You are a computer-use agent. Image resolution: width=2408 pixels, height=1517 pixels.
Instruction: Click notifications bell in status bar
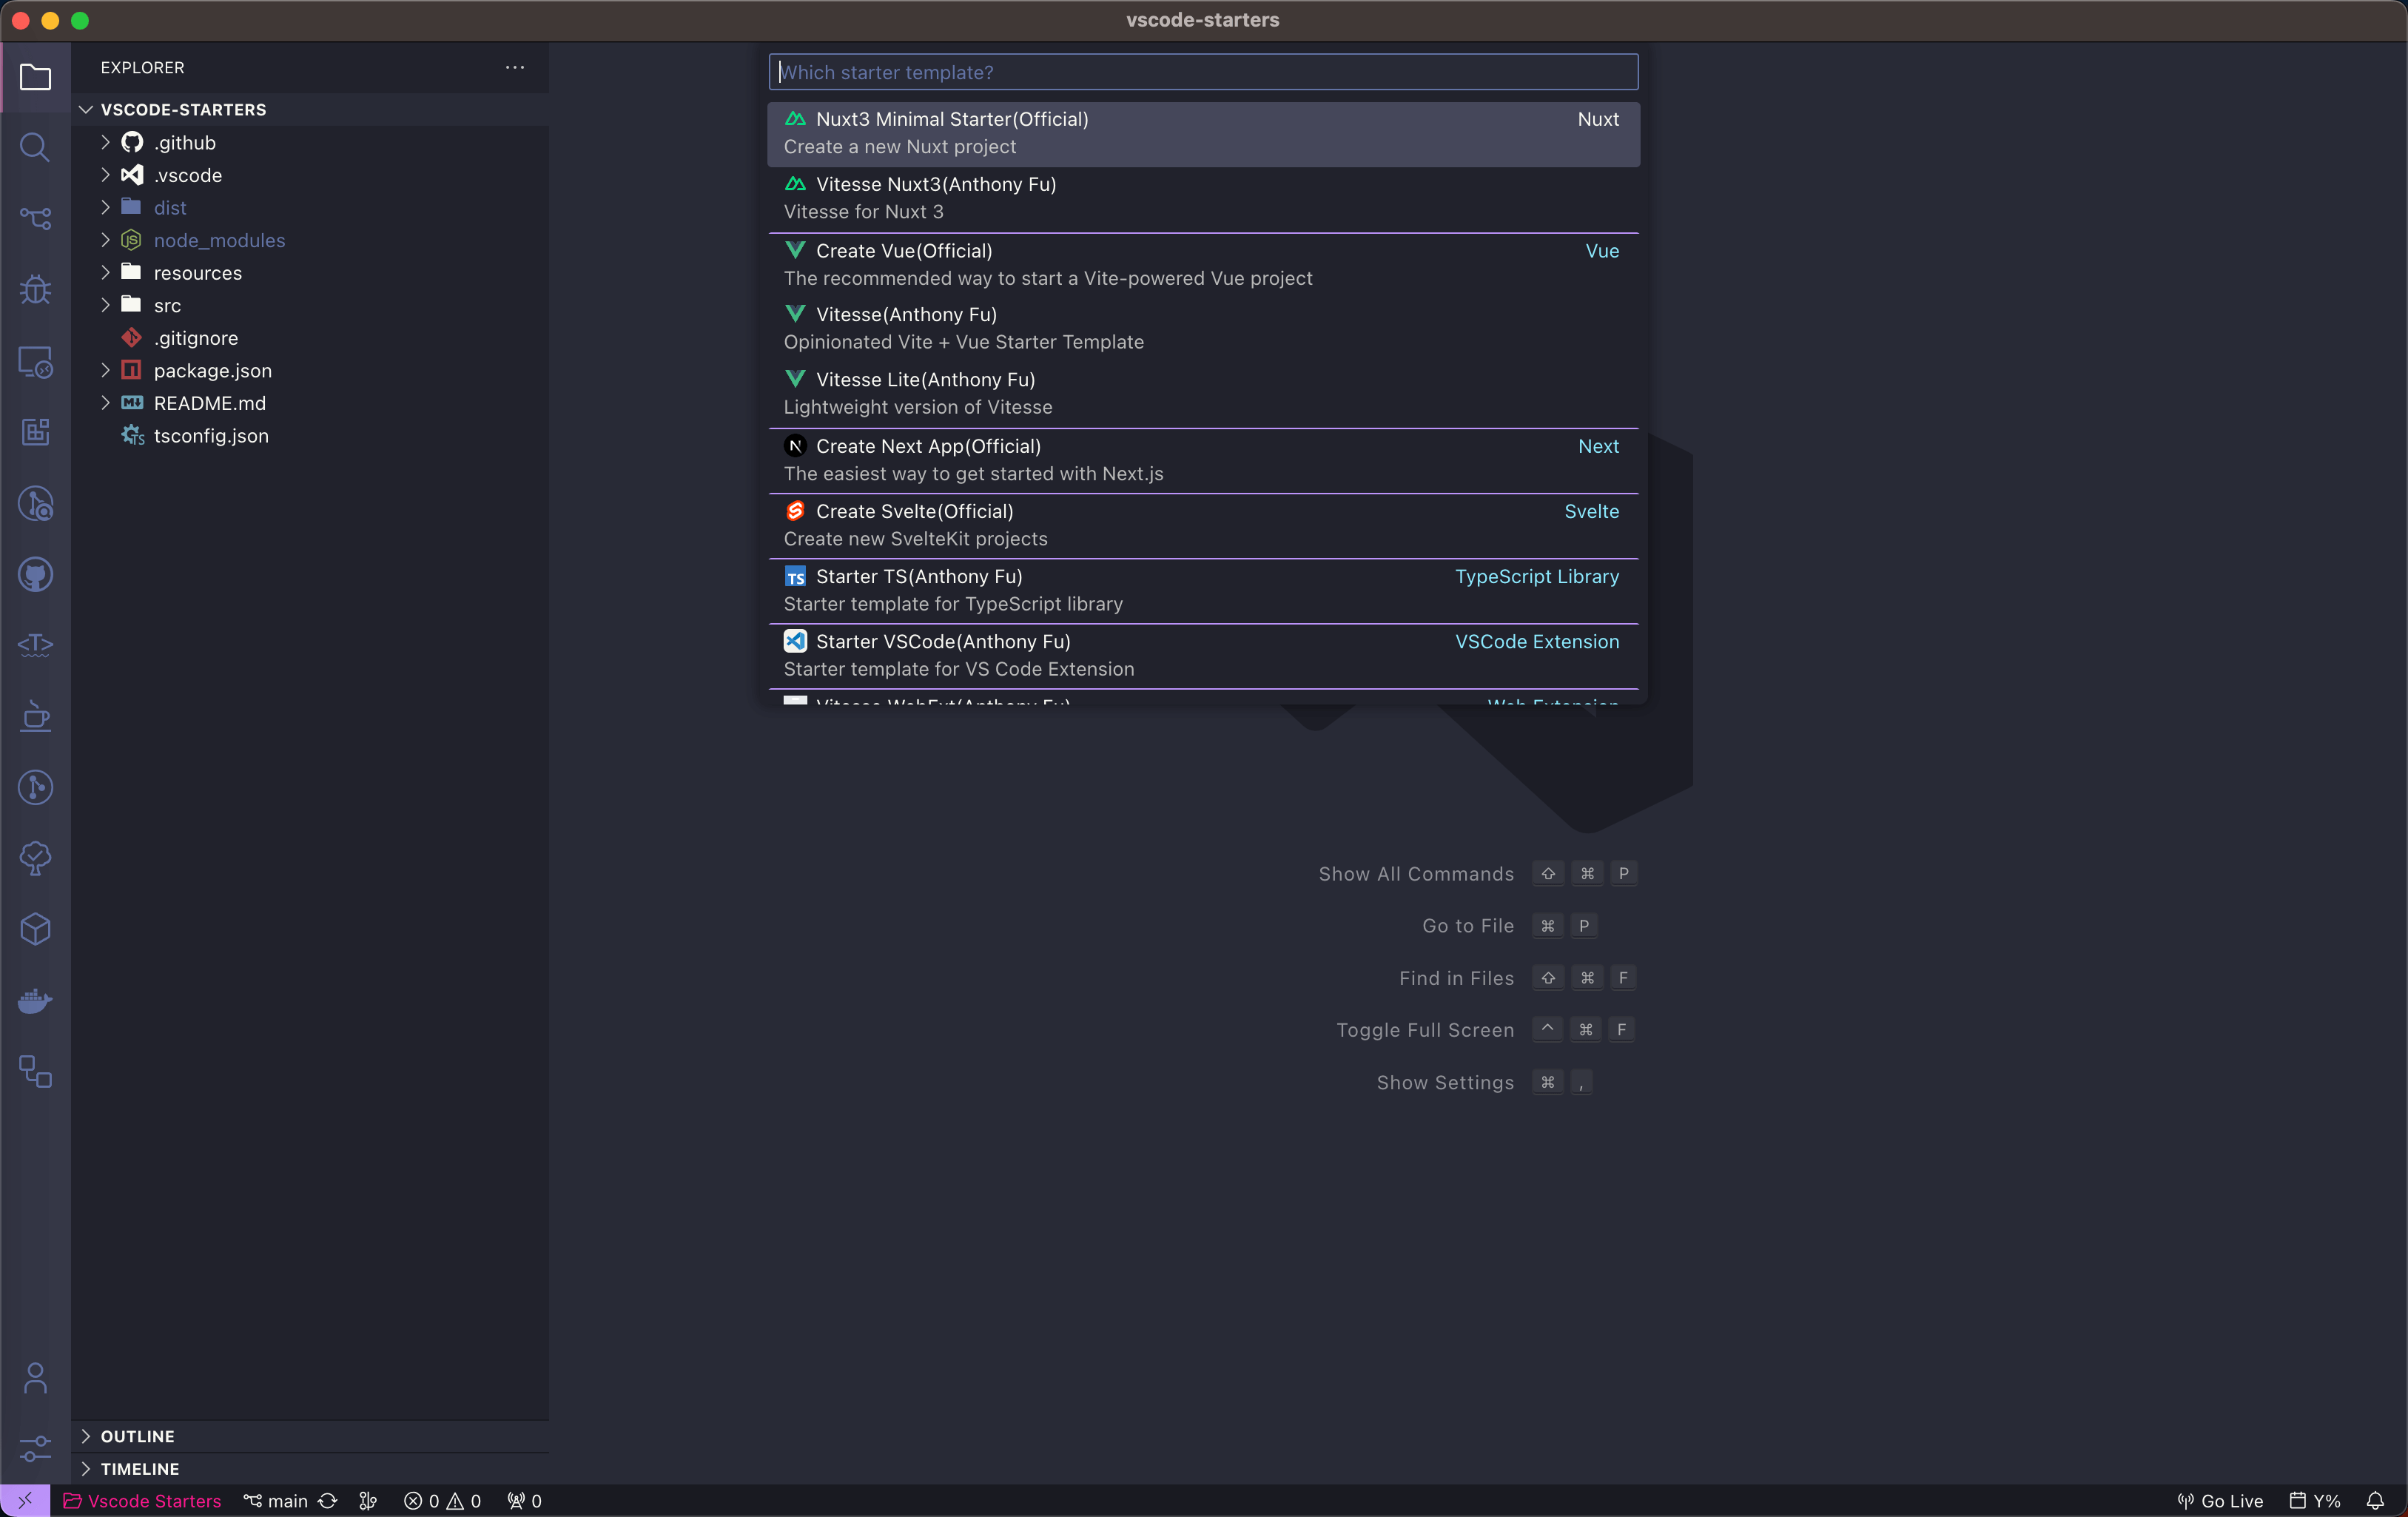(x=2375, y=1500)
